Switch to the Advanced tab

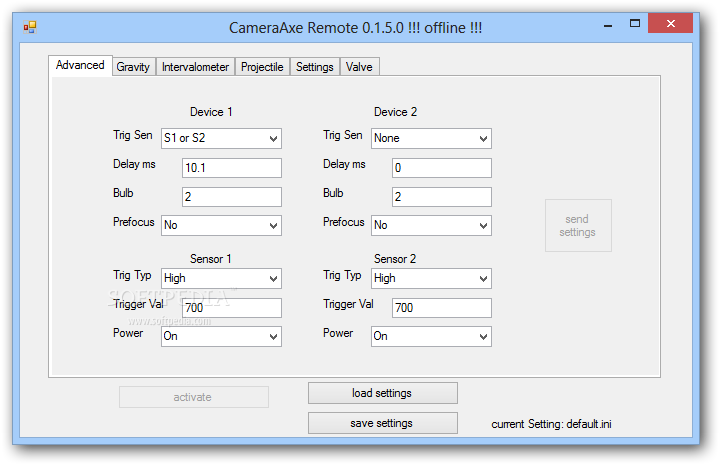(x=80, y=65)
